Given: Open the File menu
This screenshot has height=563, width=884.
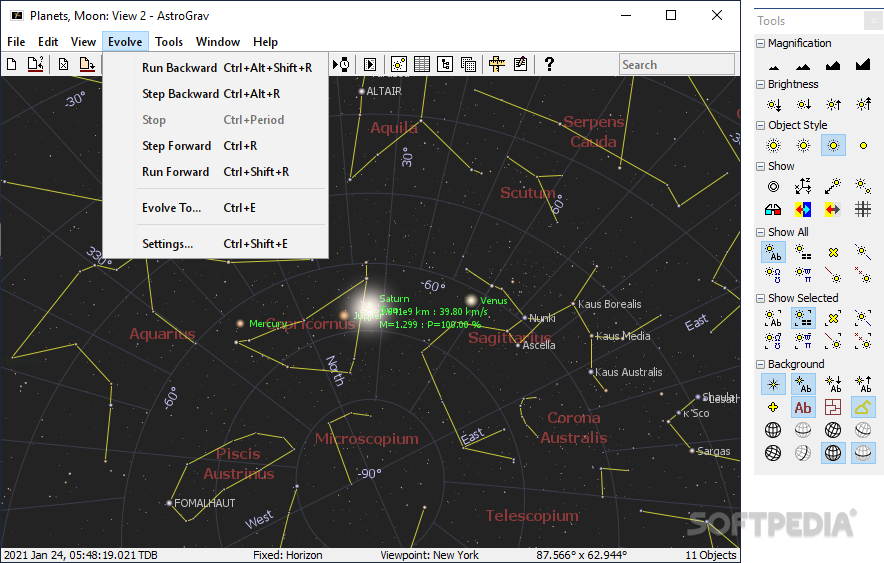Looking at the screenshot, I should coord(16,42).
